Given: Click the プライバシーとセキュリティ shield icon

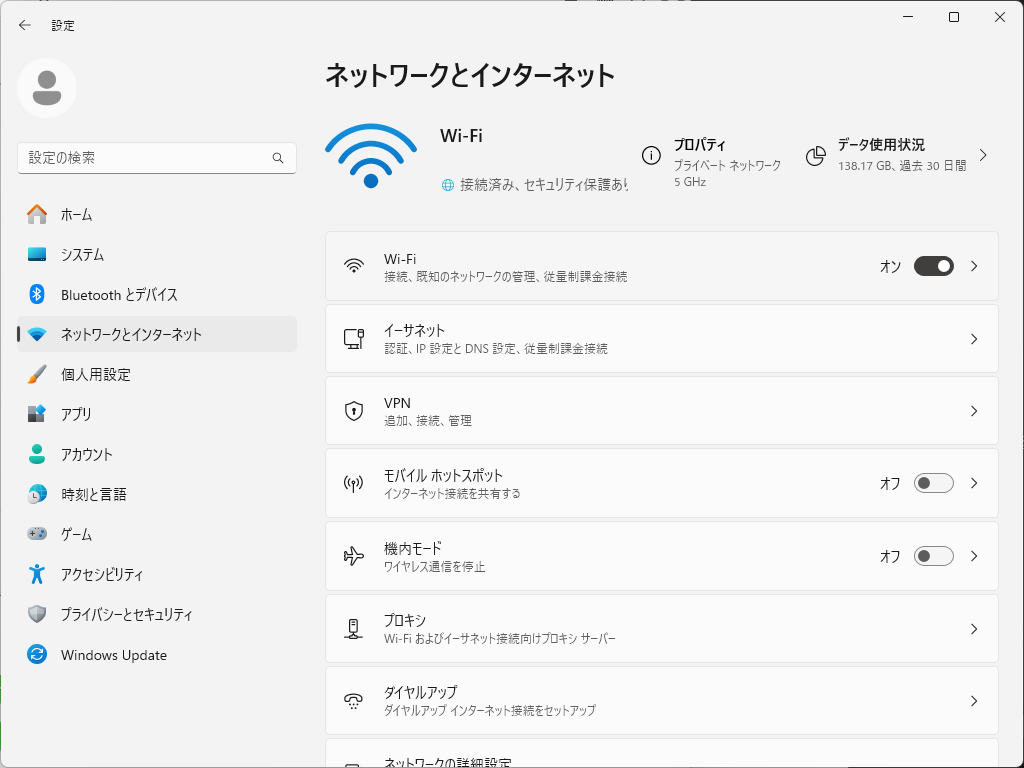Looking at the screenshot, I should tap(37, 614).
